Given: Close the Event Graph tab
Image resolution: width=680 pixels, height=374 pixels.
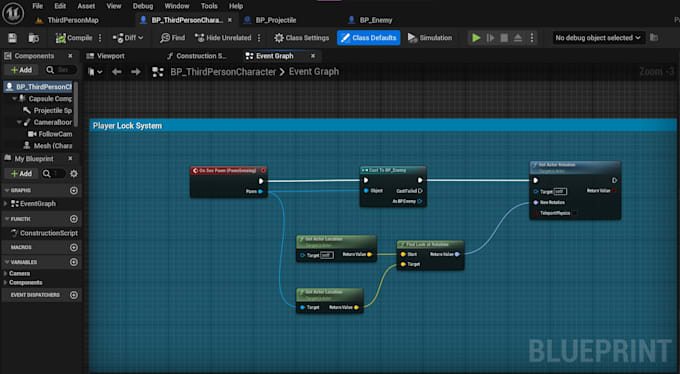Looking at the screenshot, I should point(313,56).
